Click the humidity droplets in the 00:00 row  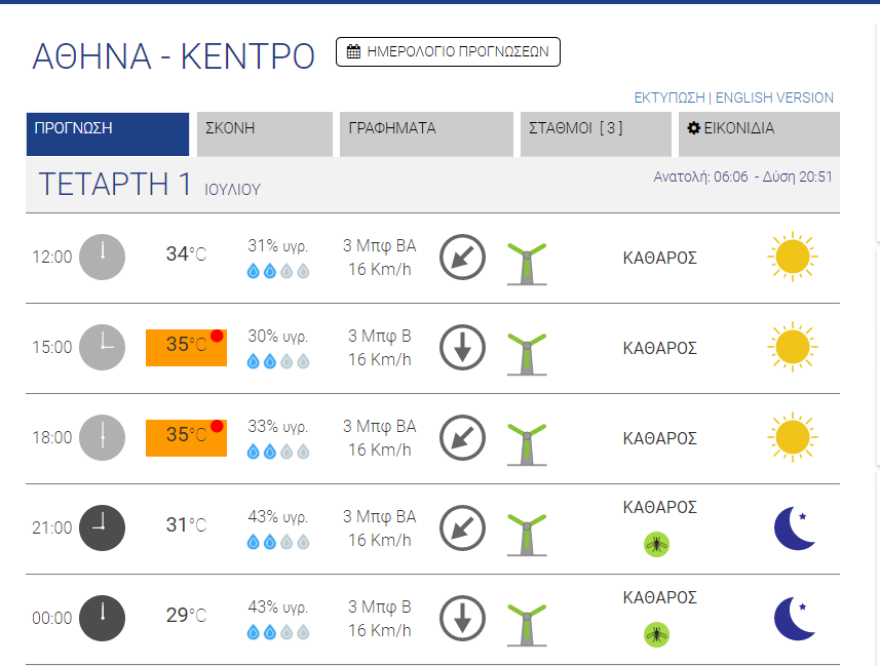click(278, 632)
